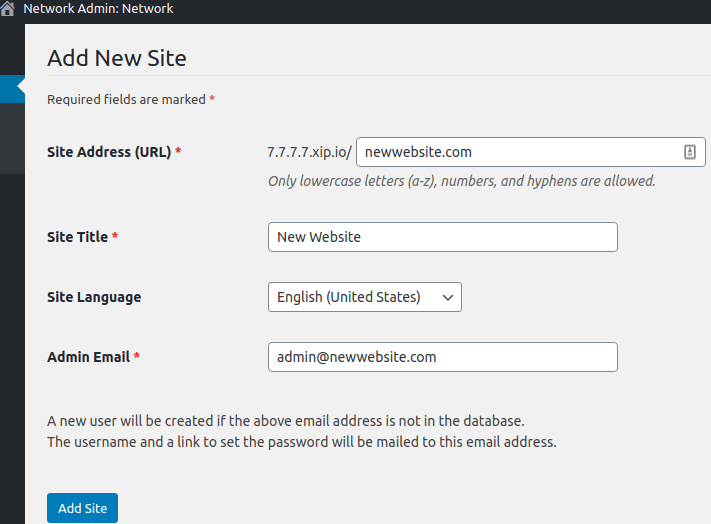
Task: Click the 7.7.7.7.xip.io/ URL prefix text
Action: pyautogui.click(x=309, y=152)
